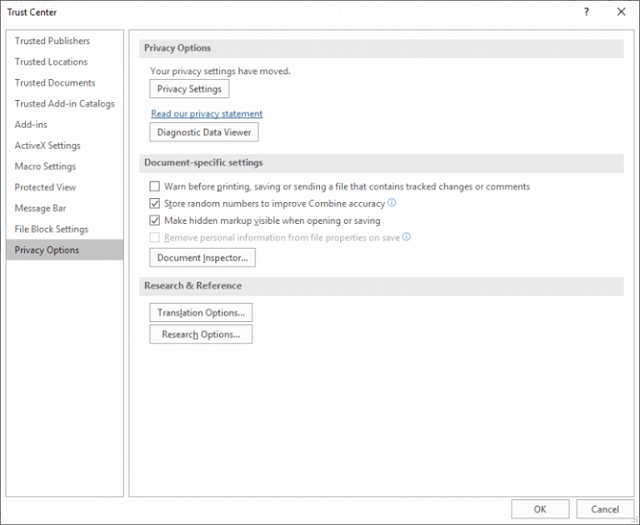Click the Privacy Settings button

click(x=189, y=89)
